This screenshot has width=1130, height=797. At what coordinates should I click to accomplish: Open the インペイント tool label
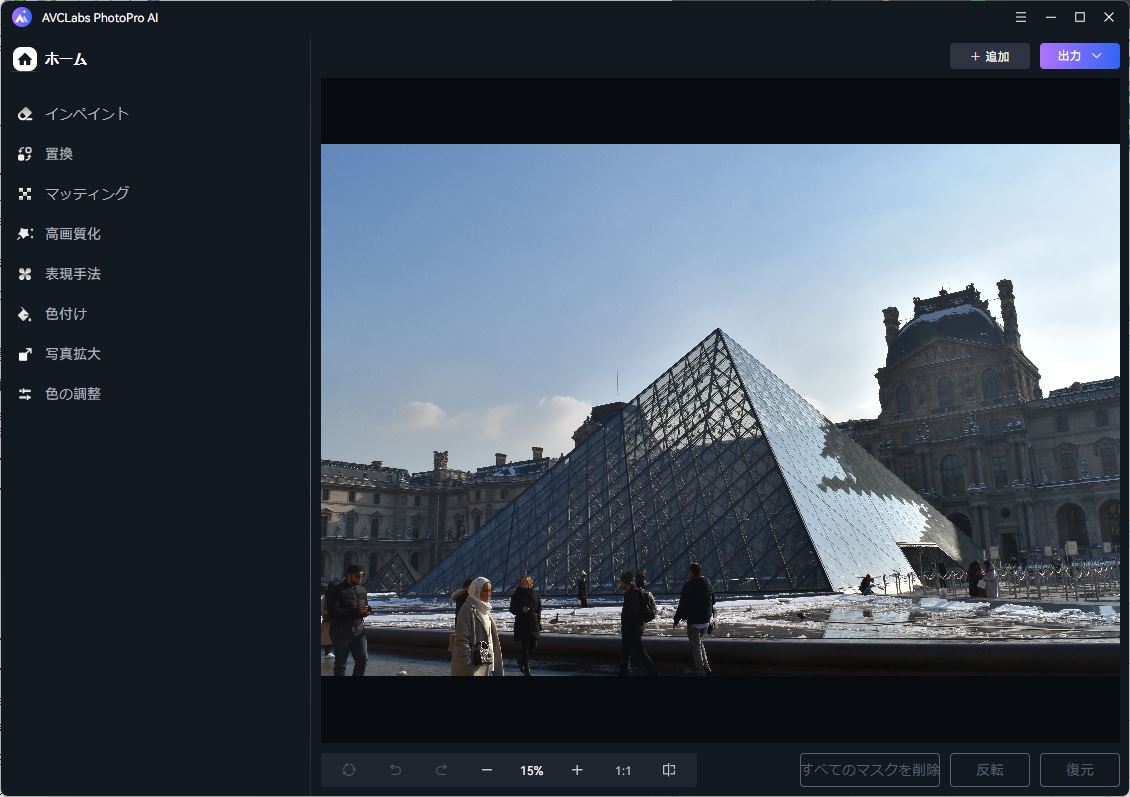point(86,114)
